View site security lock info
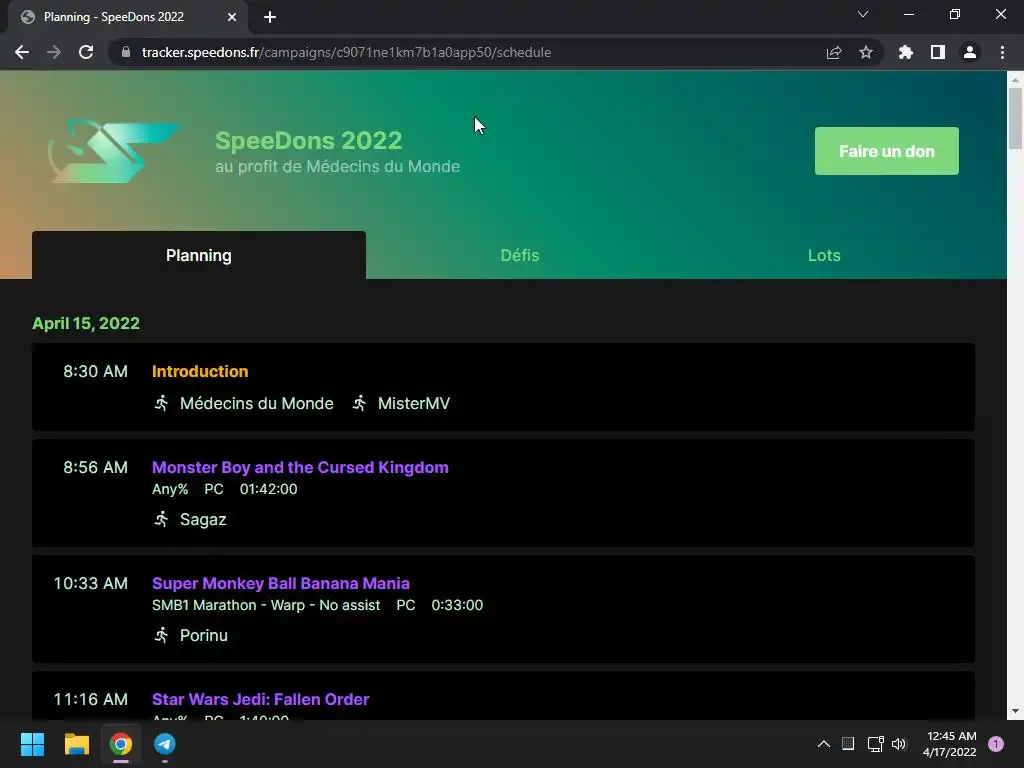The width and height of the screenshot is (1024, 768). coord(126,52)
